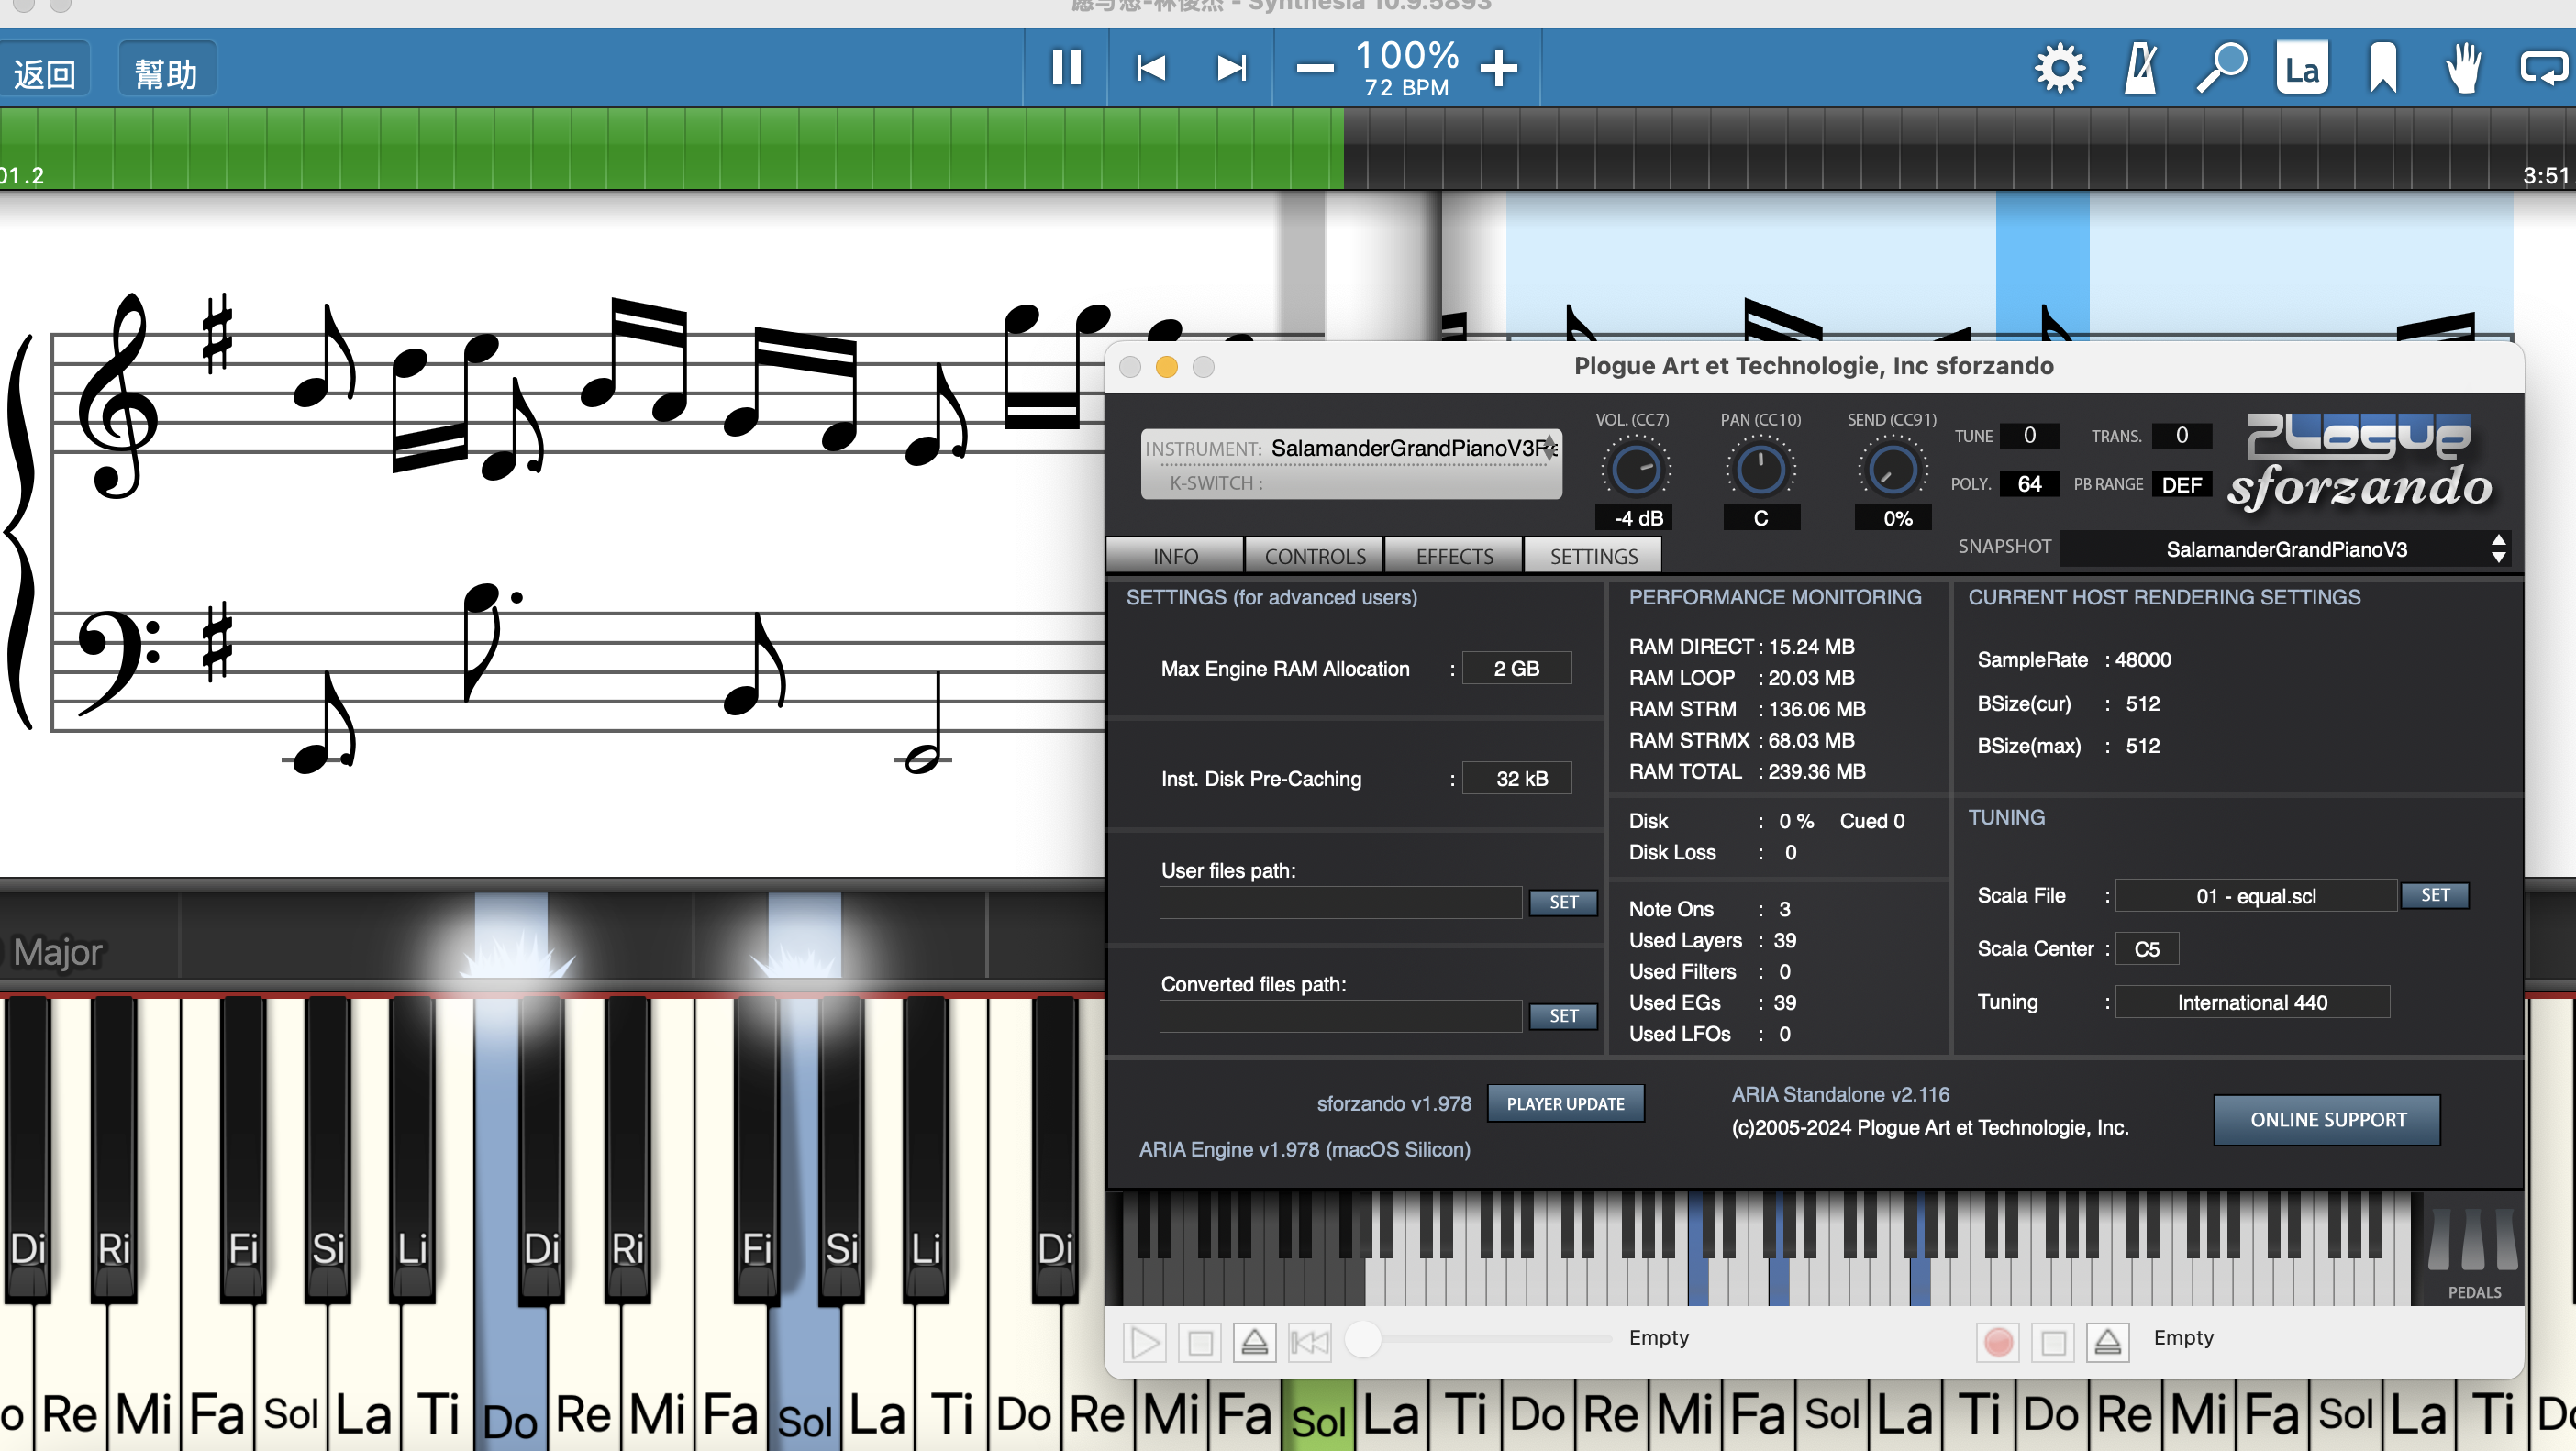The width and height of the screenshot is (2576, 1451).
Task: Click the skip-to-end playback icon
Action: click(1231, 68)
